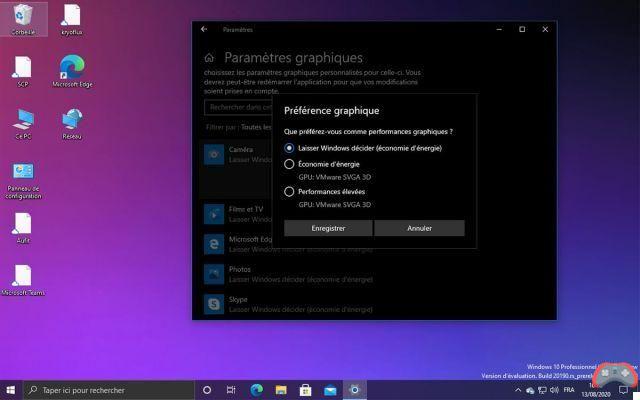Select the Photos app icon in list
The height and width of the screenshot is (400, 640).
[214, 274]
